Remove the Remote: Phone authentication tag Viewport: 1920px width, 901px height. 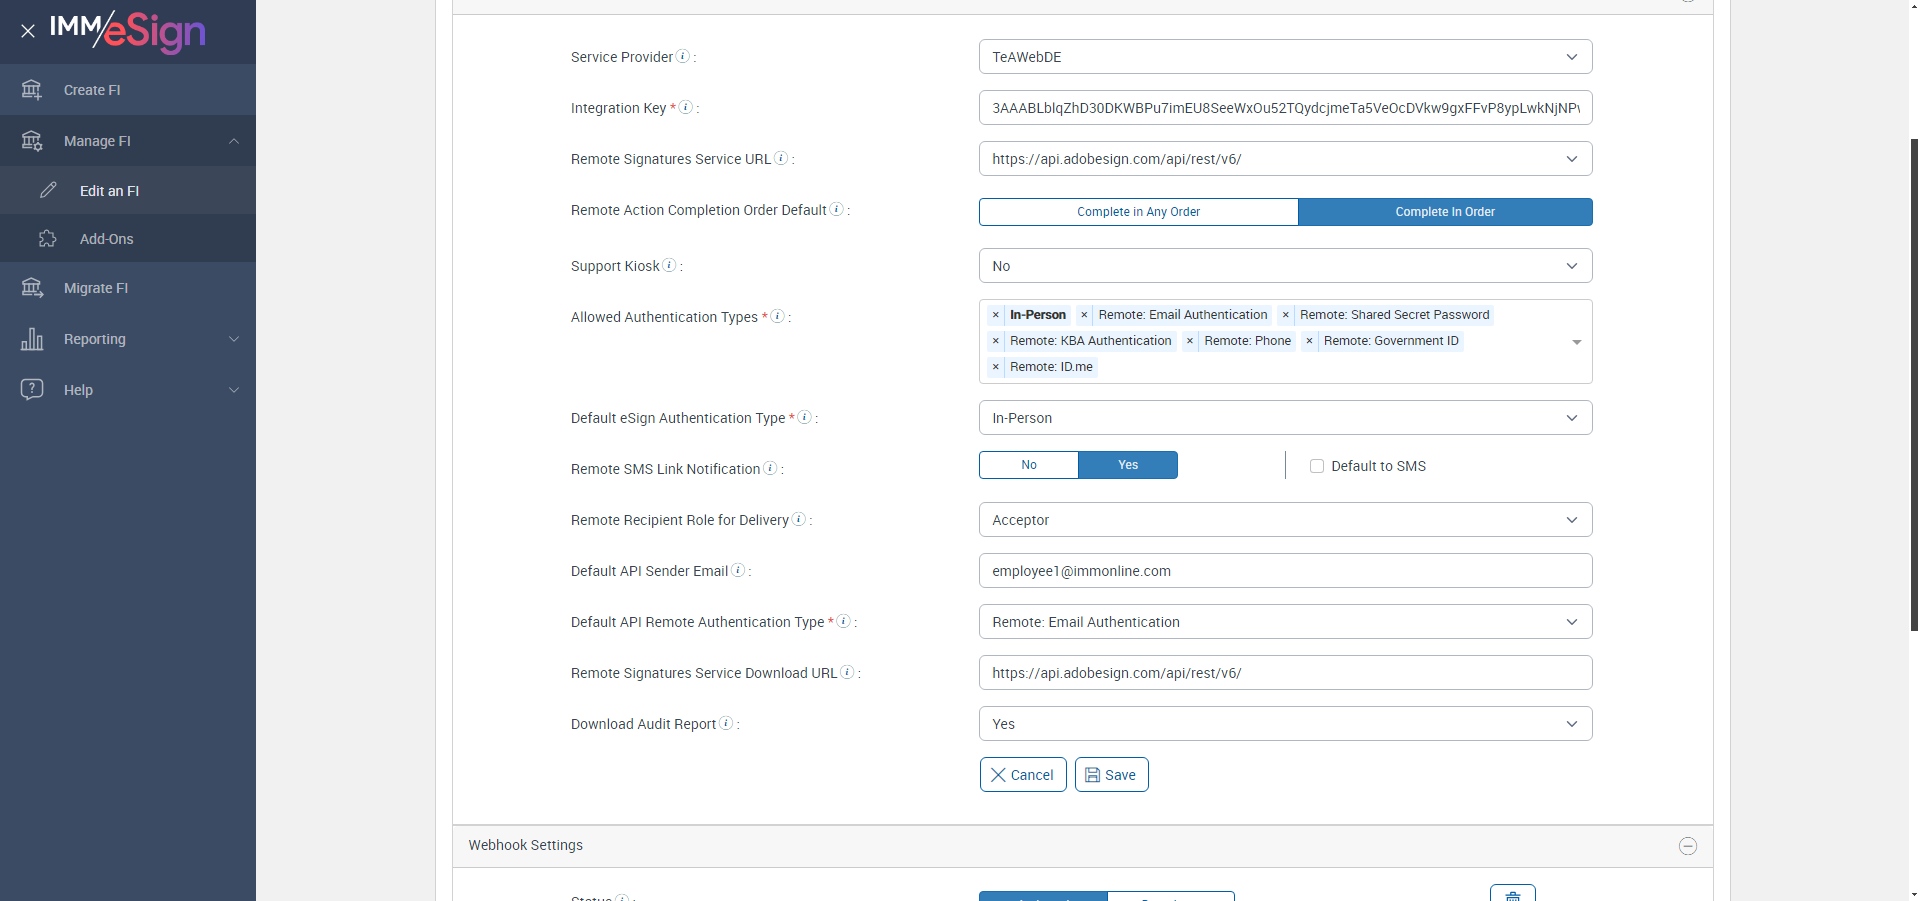[1190, 341]
